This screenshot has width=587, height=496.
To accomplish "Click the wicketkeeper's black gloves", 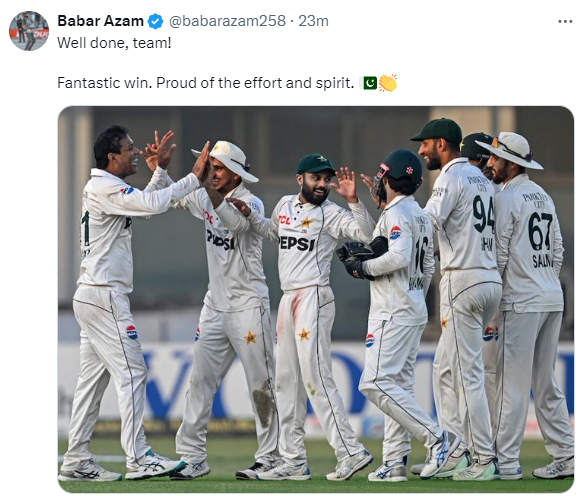I will [360, 259].
